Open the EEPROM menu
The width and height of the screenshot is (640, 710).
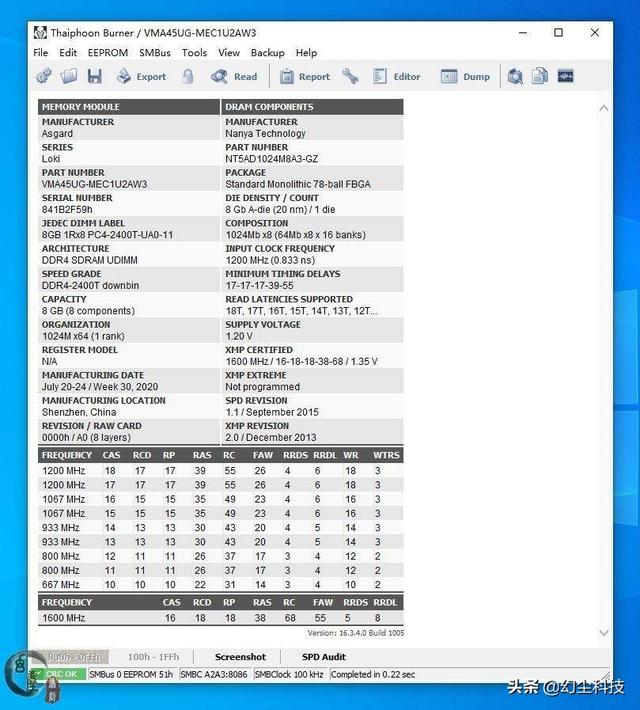point(108,53)
